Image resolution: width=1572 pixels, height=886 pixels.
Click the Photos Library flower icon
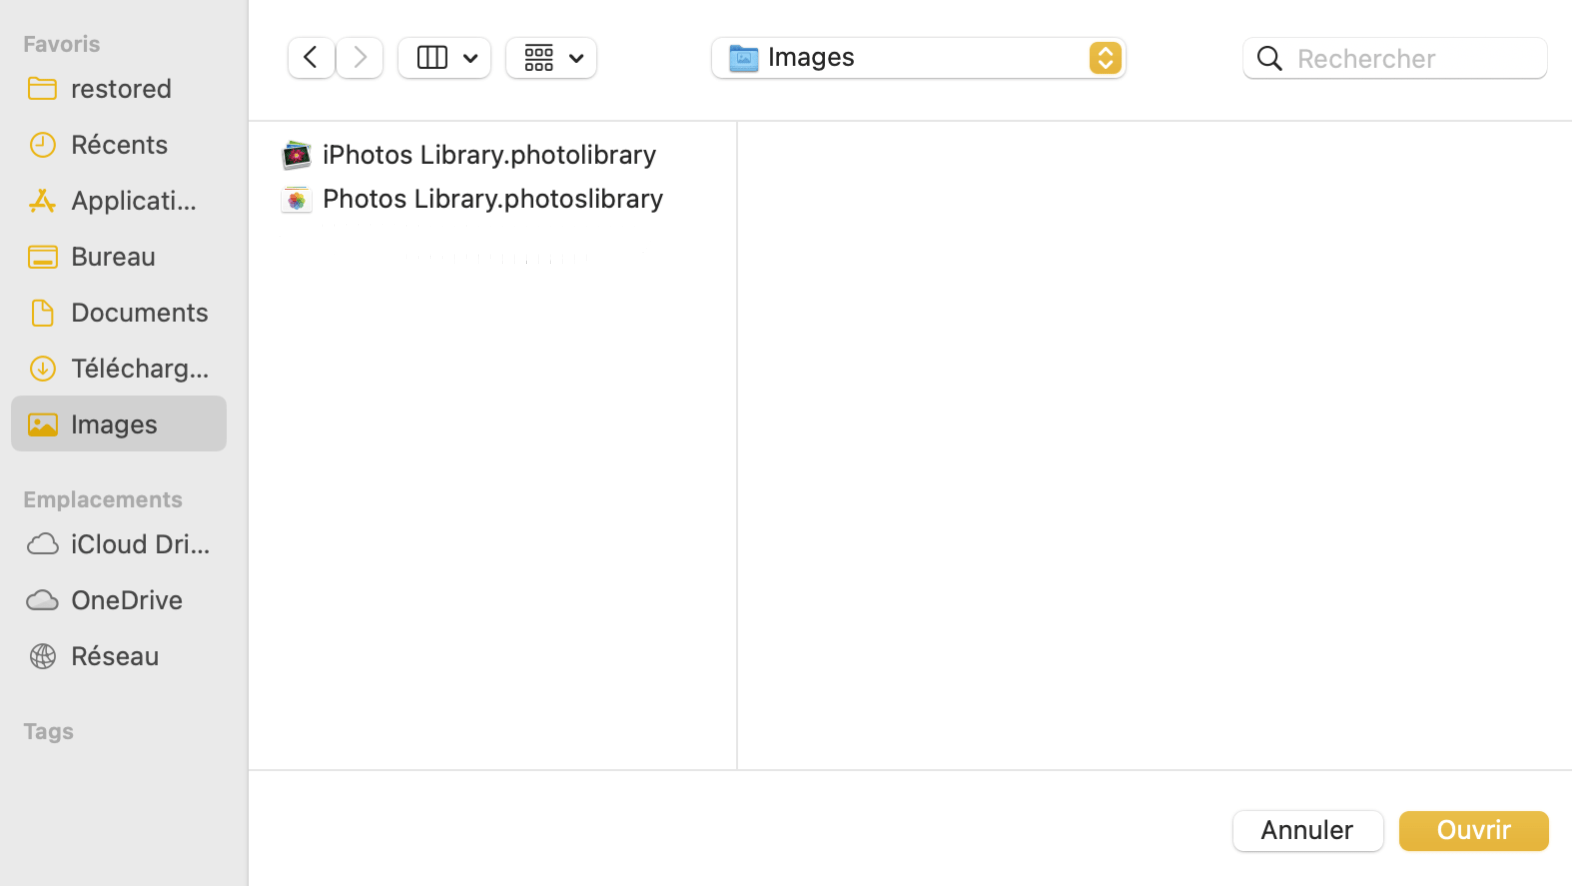coord(296,199)
